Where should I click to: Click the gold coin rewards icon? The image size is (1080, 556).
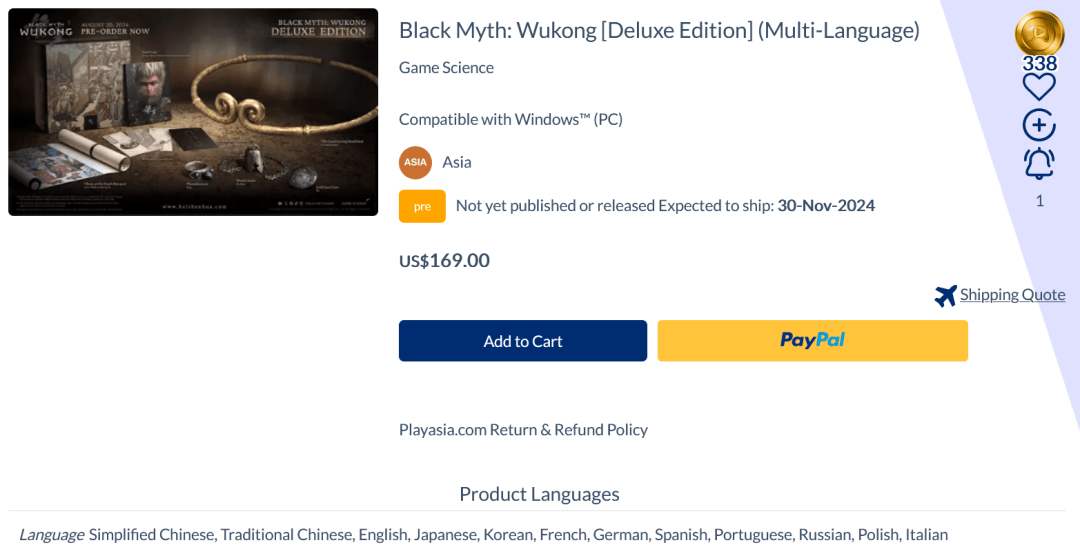[x=1039, y=32]
